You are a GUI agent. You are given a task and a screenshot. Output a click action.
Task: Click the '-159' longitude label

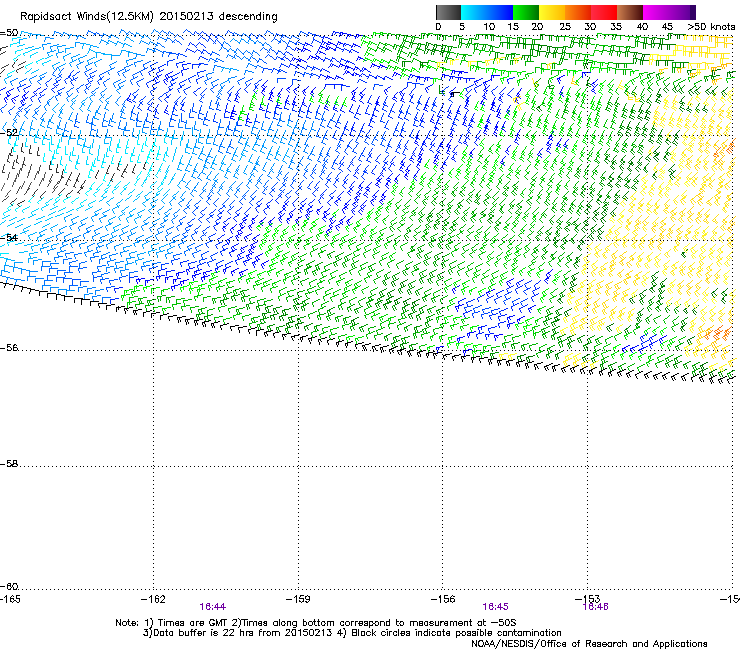(x=298, y=599)
